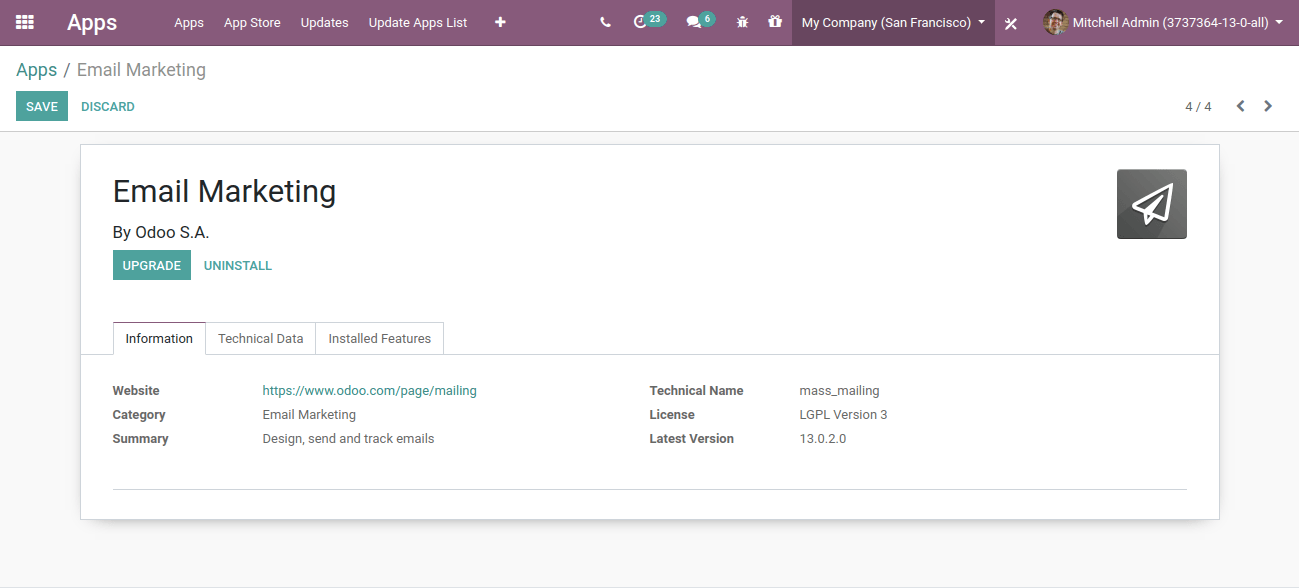Open the debug bug icon

click(x=742, y=22)
